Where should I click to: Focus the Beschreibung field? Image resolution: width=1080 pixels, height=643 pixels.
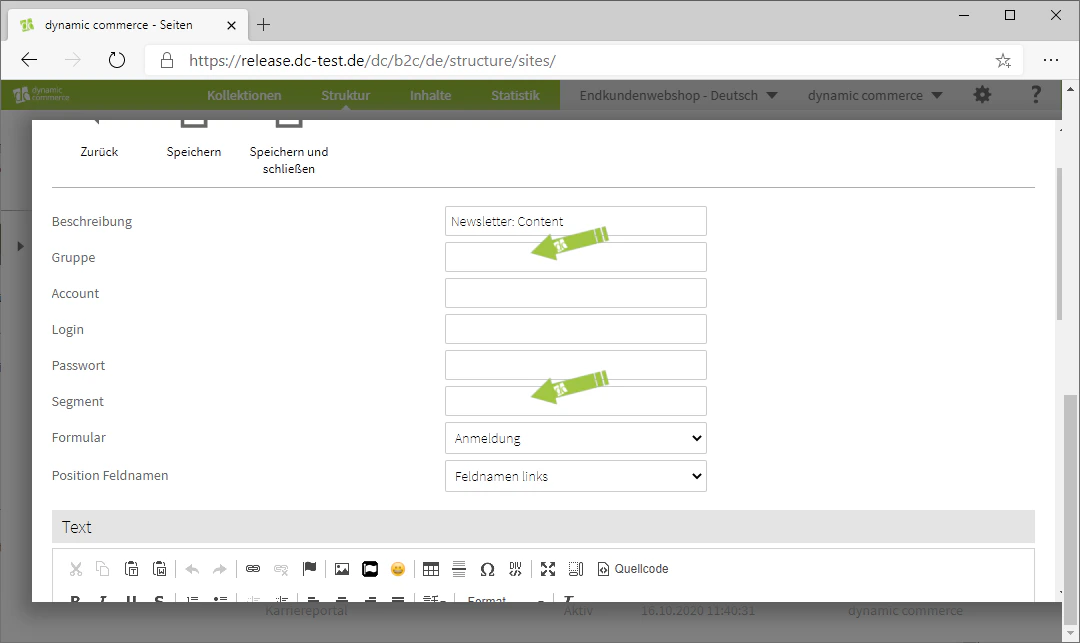coord(576,221)
